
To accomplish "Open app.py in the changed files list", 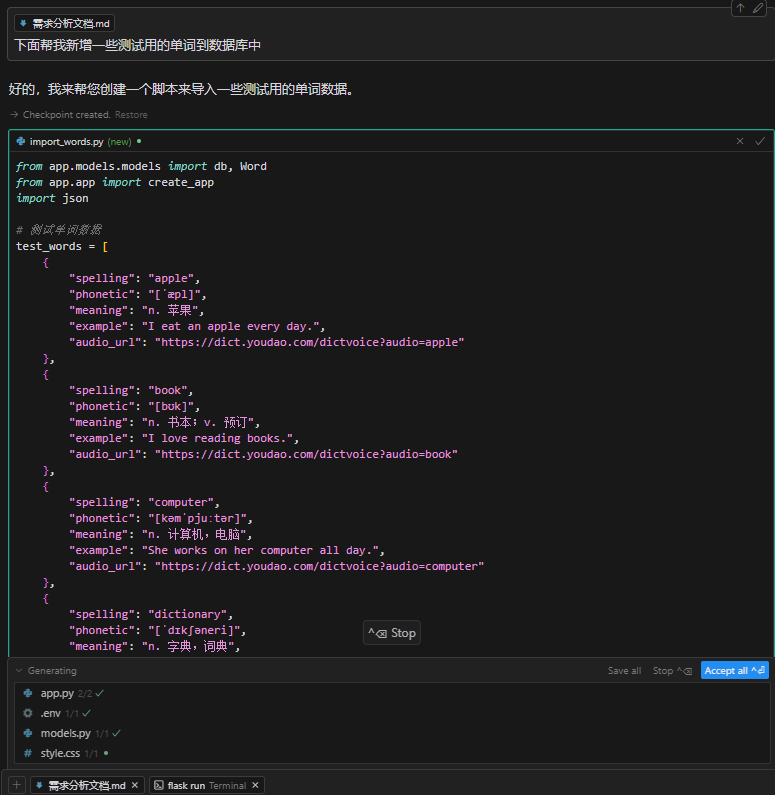I will click(x=57, y=693).
